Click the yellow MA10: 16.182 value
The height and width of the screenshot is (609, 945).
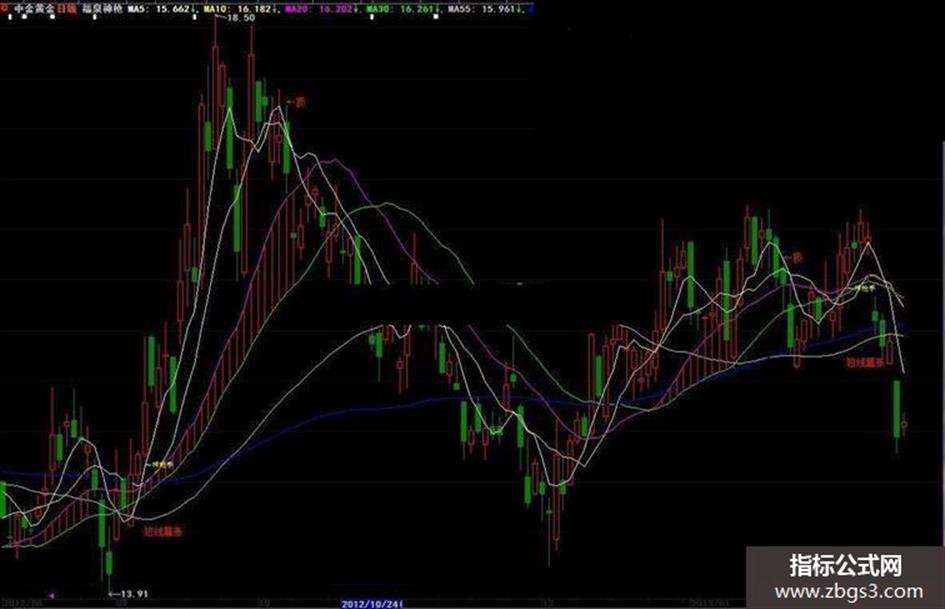pos(238,9)
